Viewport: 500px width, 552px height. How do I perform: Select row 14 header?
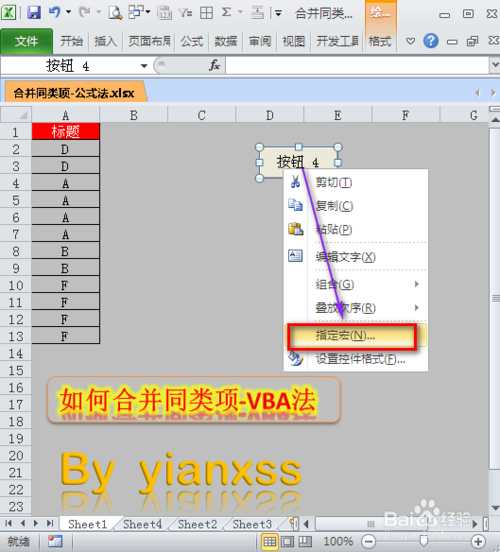tap(15, 353)
